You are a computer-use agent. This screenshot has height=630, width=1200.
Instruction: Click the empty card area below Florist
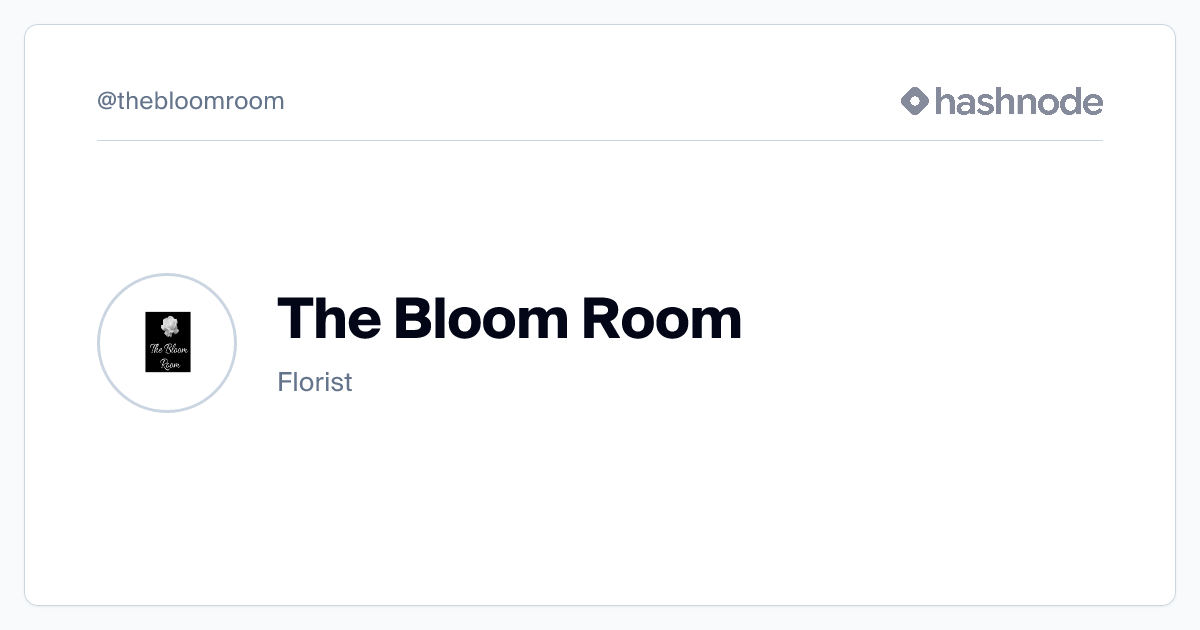(600, 500)
